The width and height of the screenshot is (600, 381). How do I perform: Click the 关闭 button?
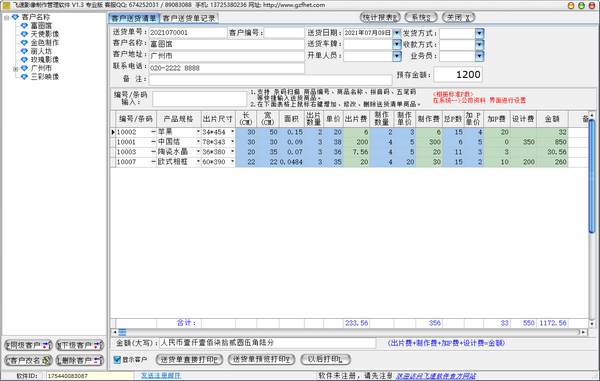coord(458,17)
